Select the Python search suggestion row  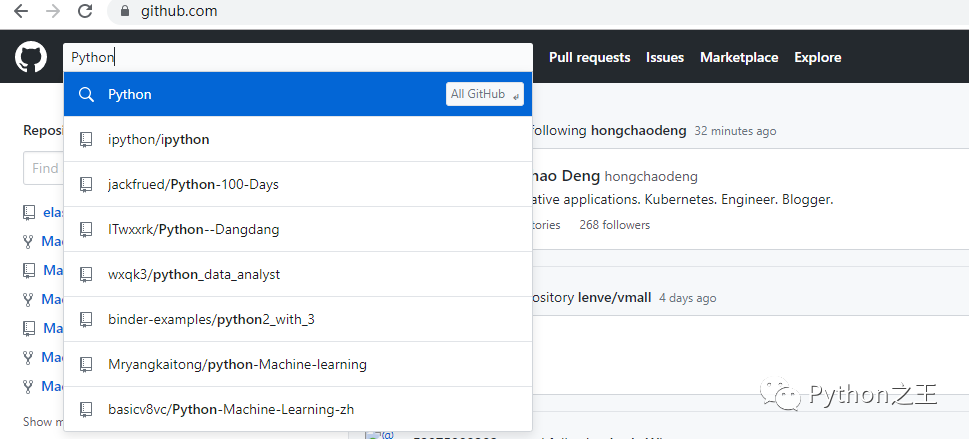pos(298,94)
